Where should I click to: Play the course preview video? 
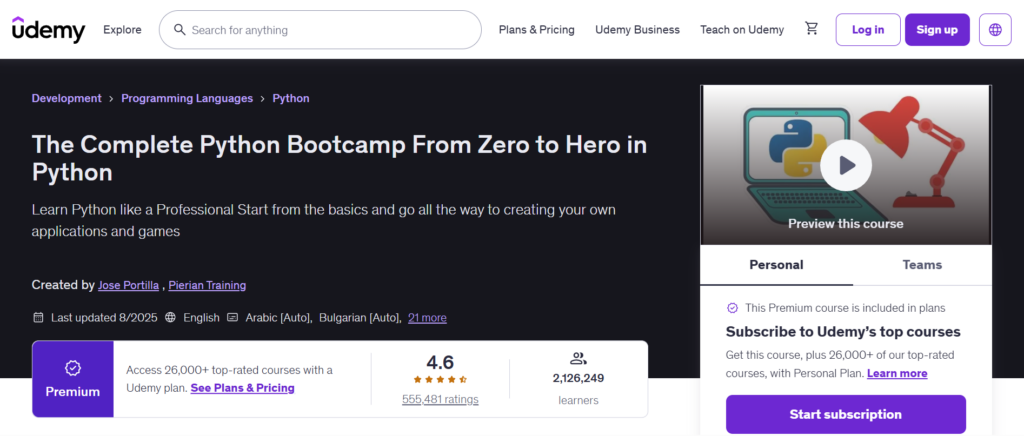[x=846, y=165]
